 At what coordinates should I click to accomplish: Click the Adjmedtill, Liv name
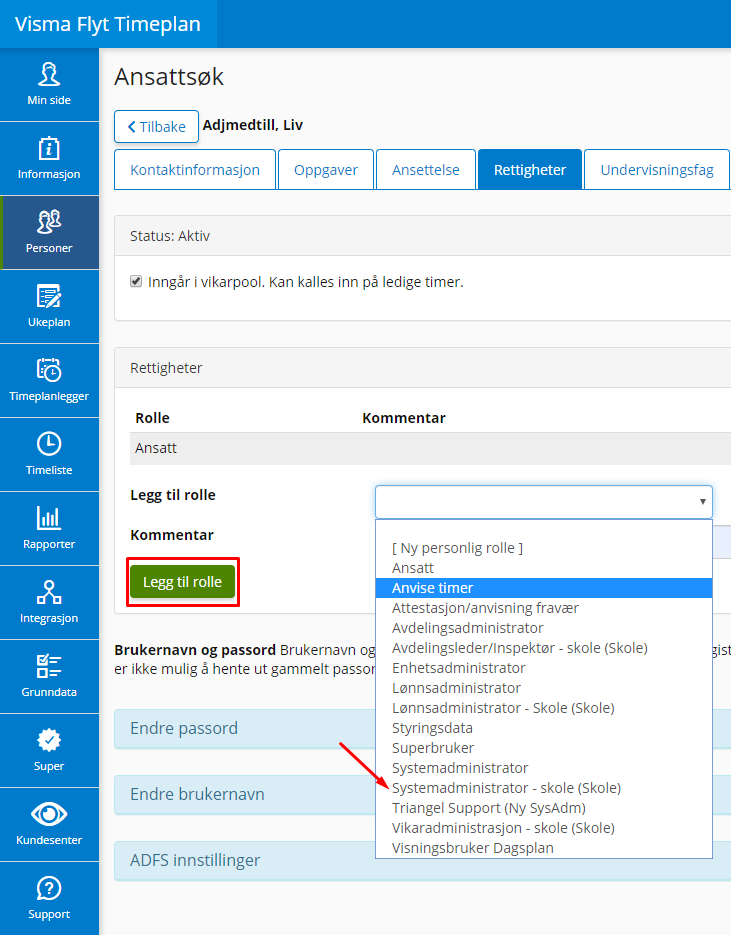click(253, 125)
